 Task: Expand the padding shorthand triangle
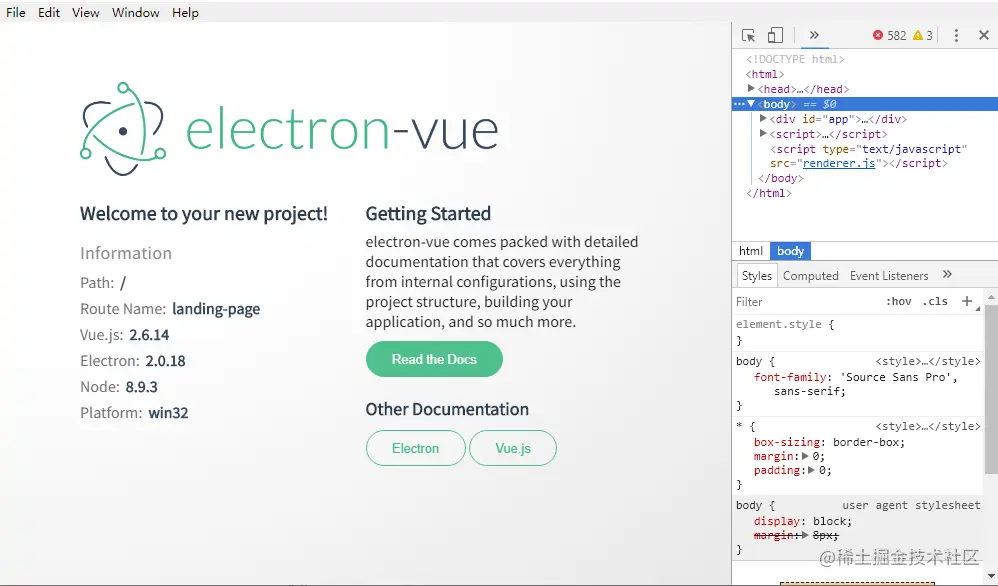(x=812, y=470)
